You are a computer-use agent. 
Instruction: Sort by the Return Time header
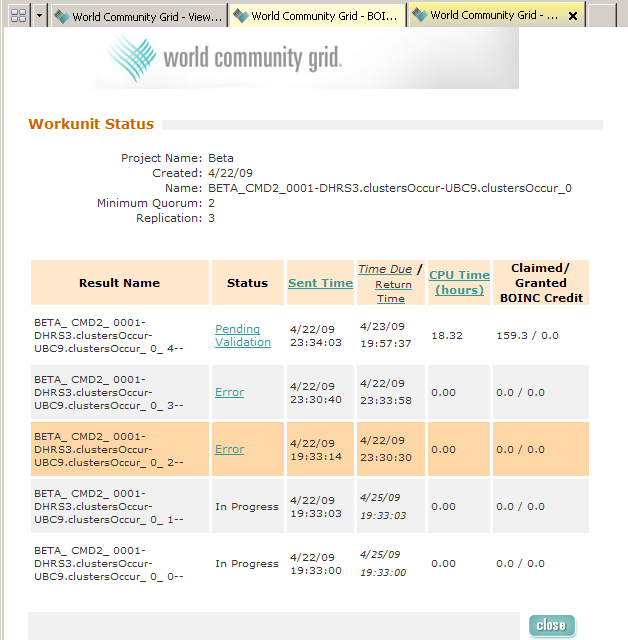point(391,291)
